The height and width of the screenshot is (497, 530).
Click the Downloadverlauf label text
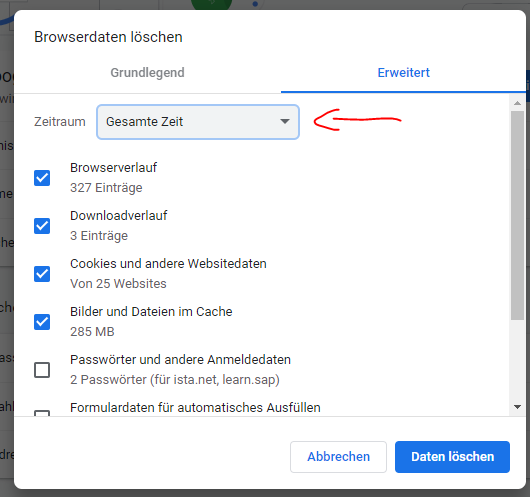point(118,215)
